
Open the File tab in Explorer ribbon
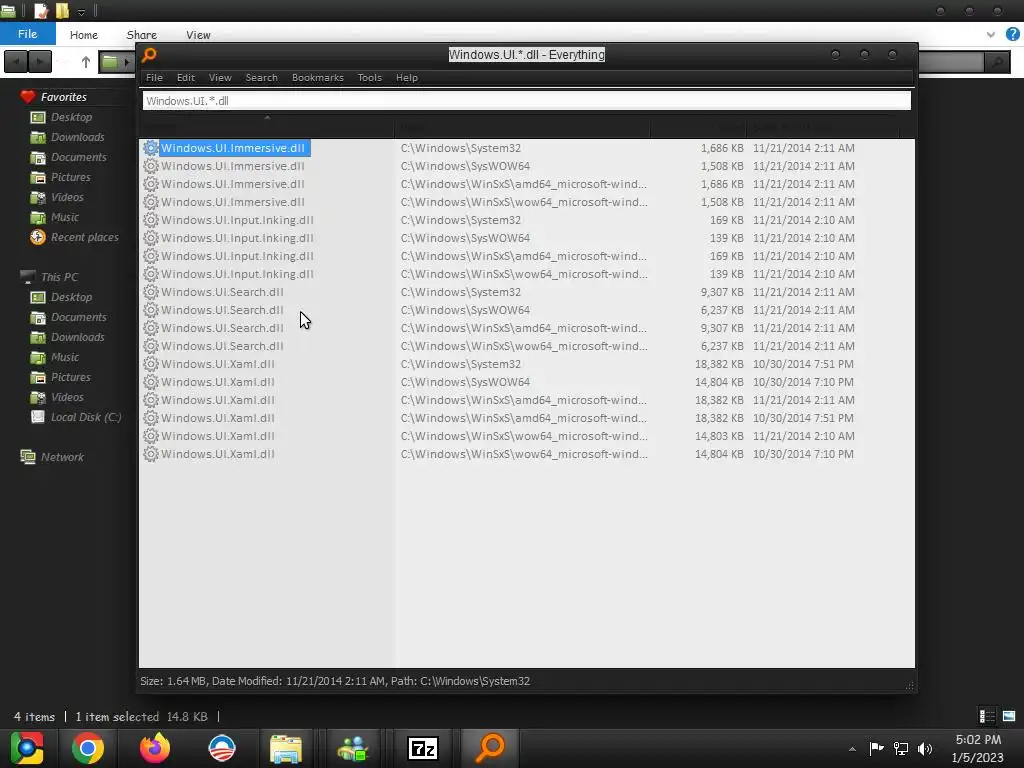[27, 34]
